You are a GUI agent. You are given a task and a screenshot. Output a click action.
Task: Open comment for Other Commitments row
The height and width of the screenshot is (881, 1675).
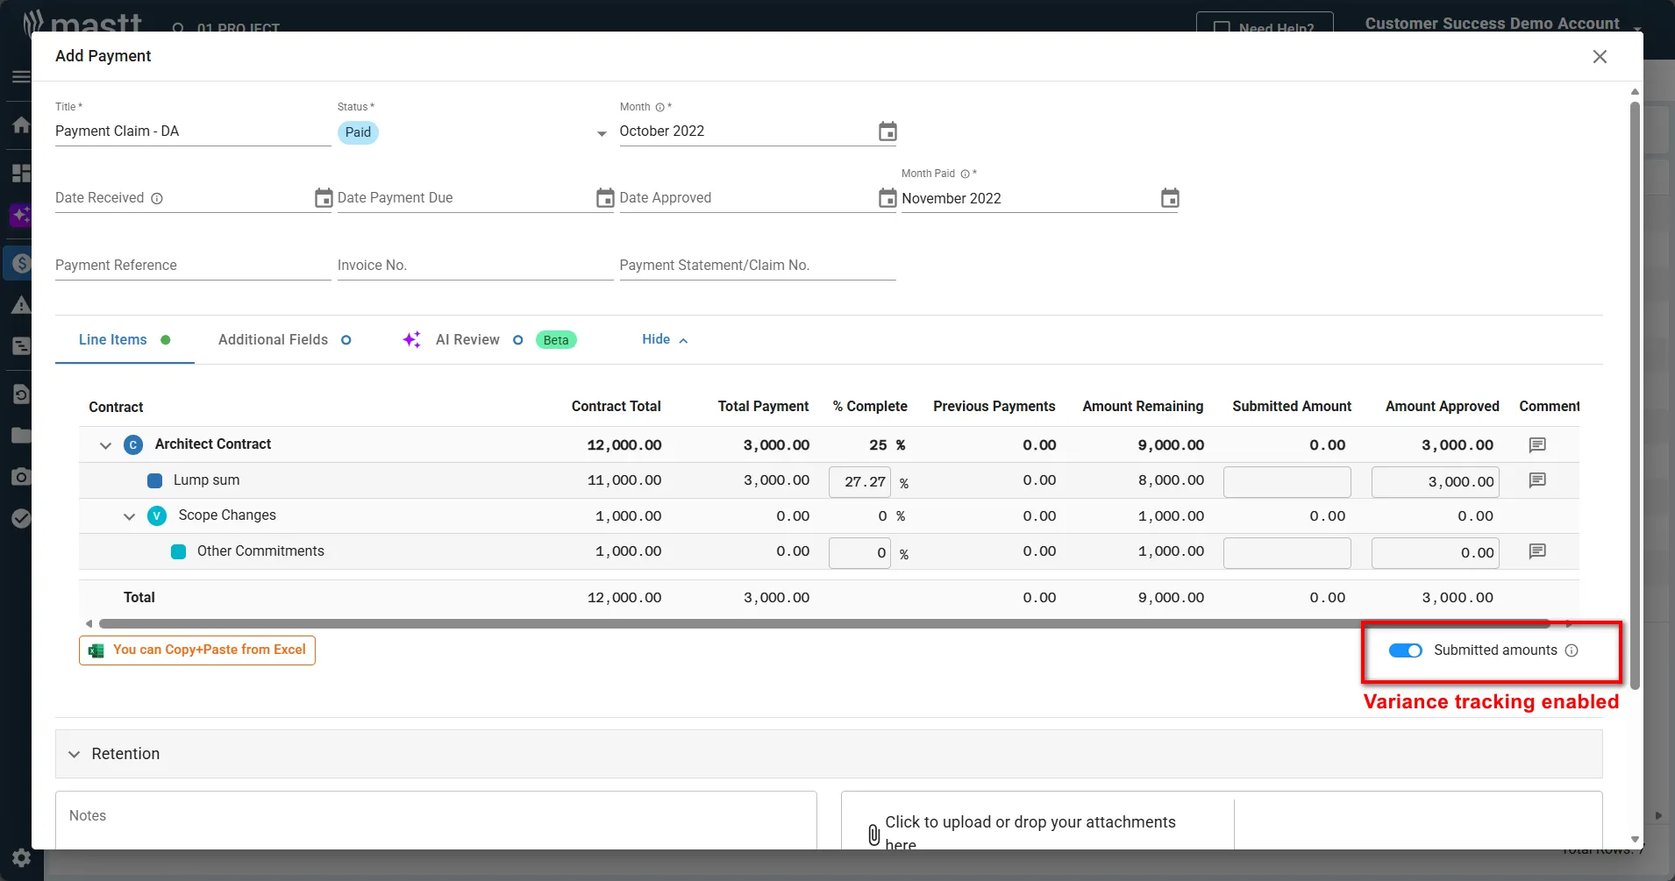coord(1537,552)
